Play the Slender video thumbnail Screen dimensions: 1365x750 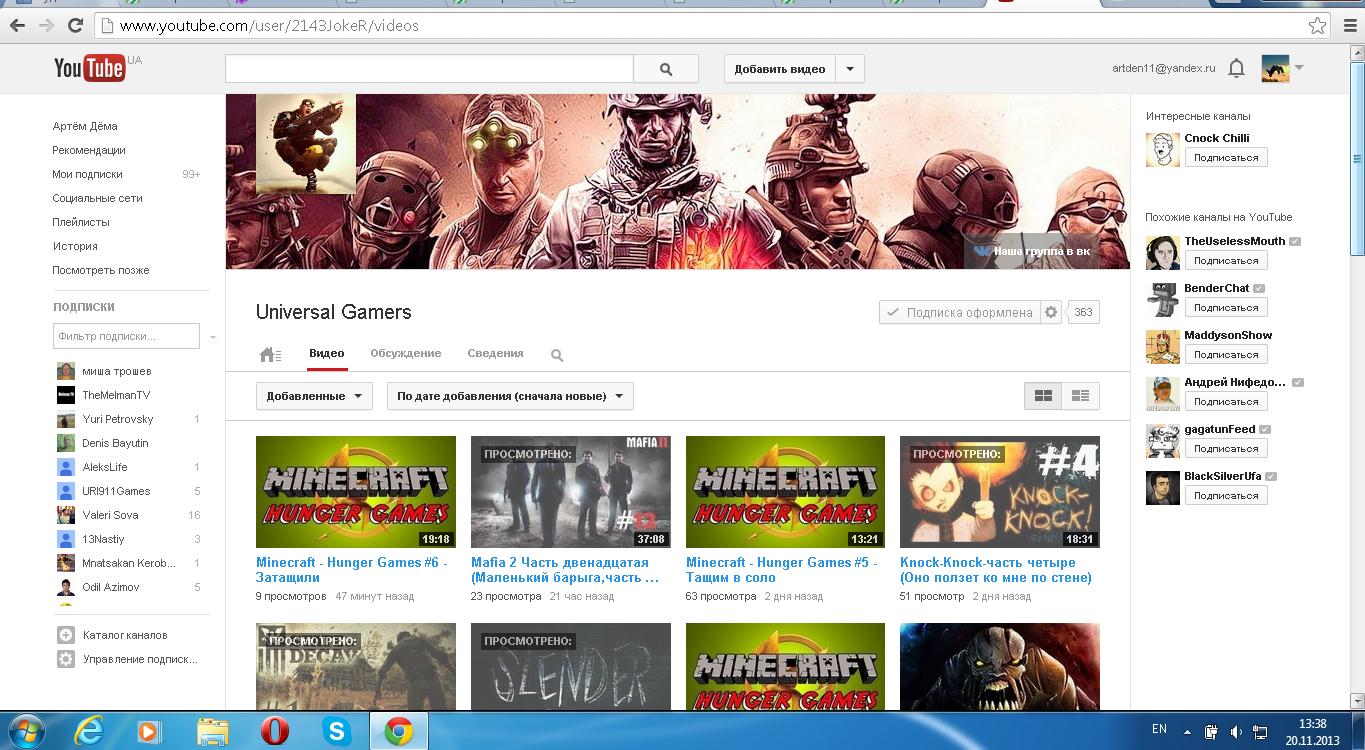(570, 666)
